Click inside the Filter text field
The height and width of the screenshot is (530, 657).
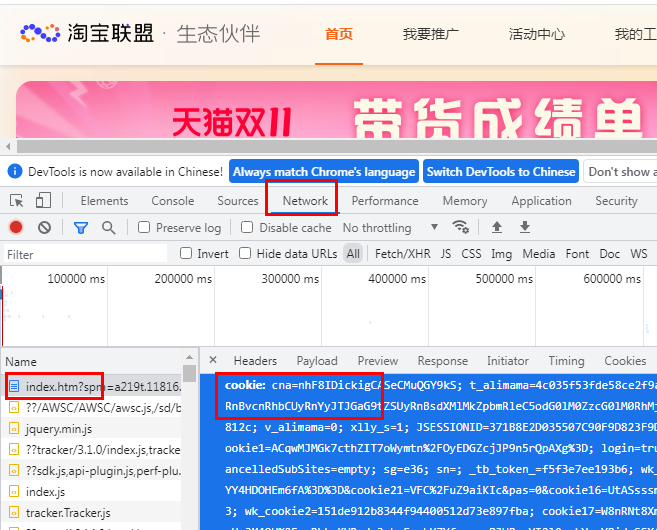tap(85, 254)
